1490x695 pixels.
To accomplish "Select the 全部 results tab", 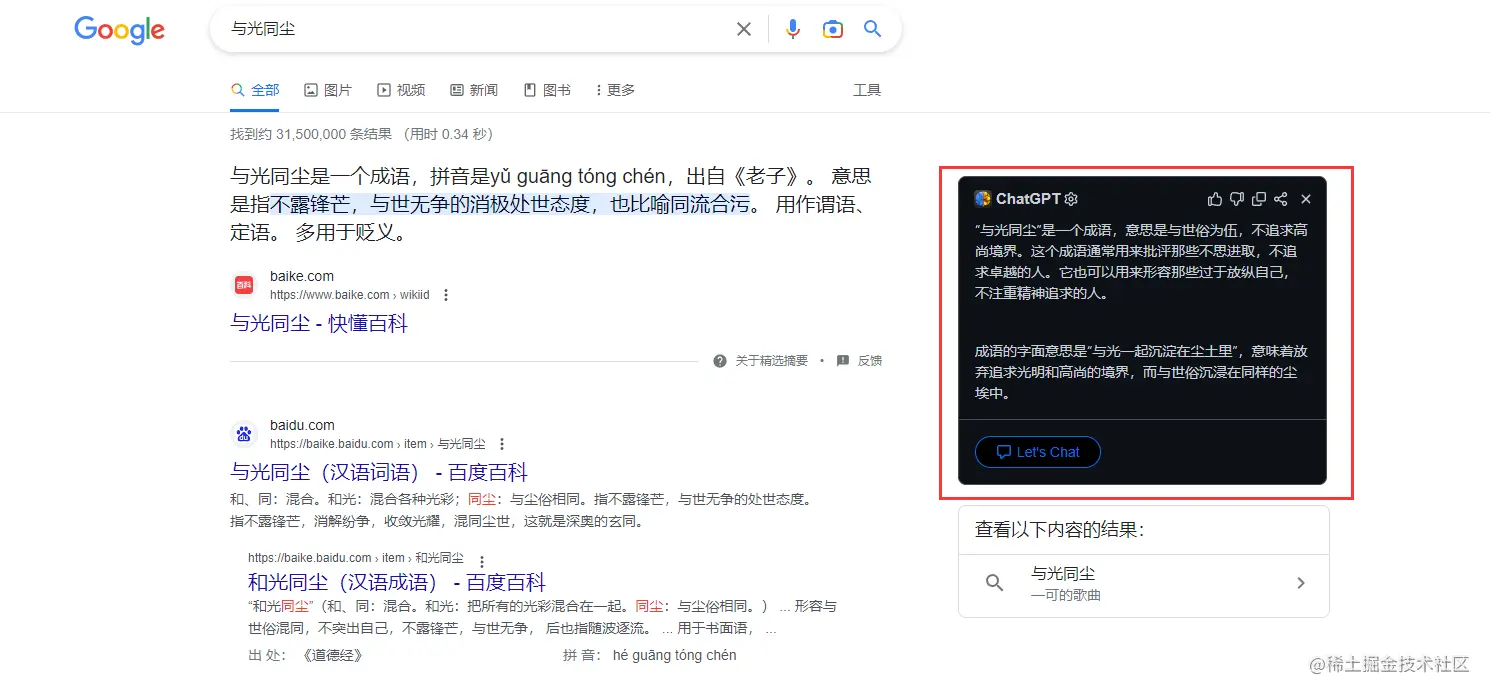I will pos(255,90).
